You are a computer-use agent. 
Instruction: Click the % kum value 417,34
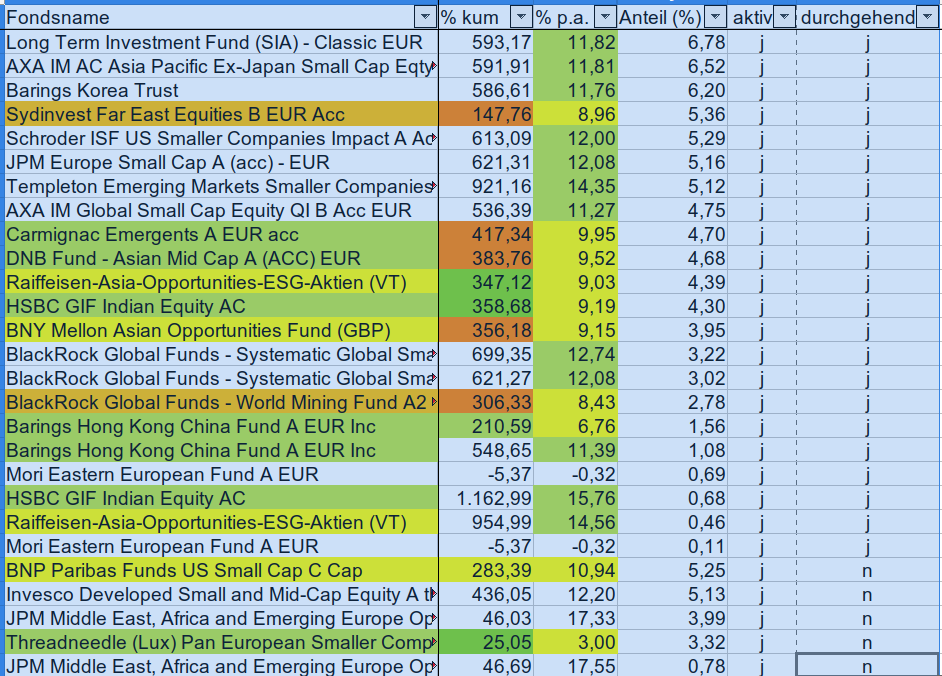(486, 234)
